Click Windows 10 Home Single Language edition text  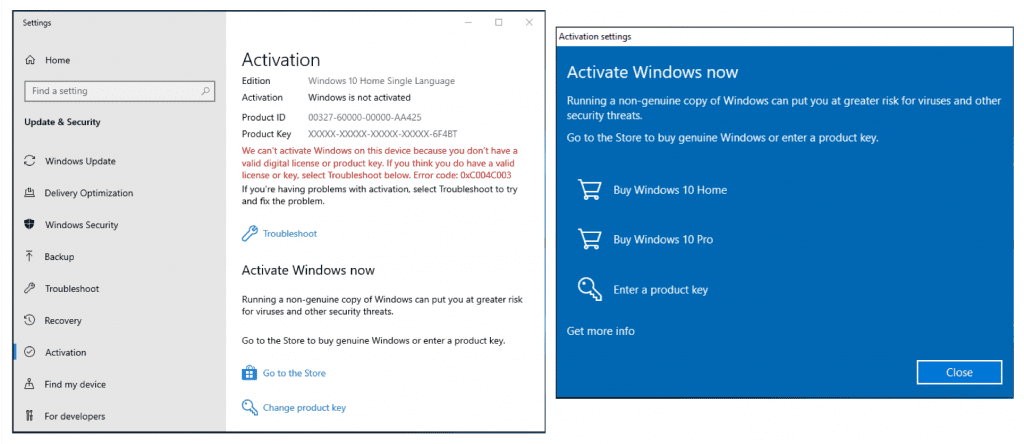381,81
